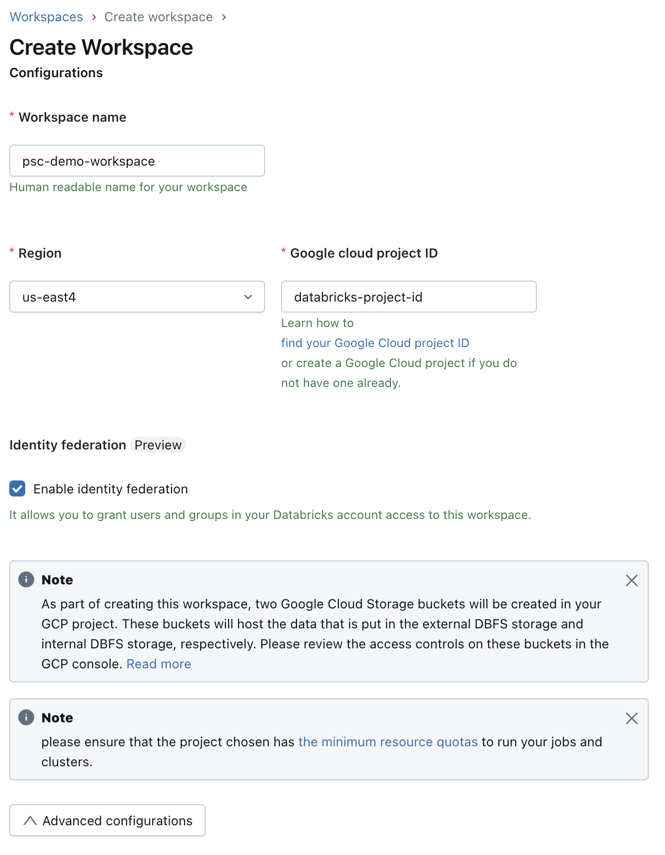Open the Read more link
This screenshot has width=665, height=855.
coord(158,664)
